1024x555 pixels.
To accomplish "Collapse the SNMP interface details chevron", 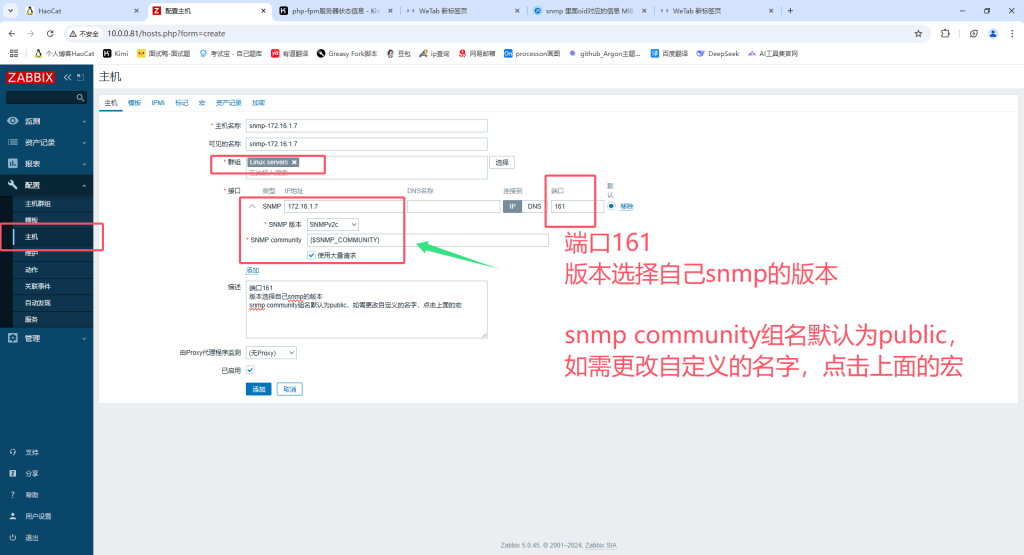I will coord(252,206).
